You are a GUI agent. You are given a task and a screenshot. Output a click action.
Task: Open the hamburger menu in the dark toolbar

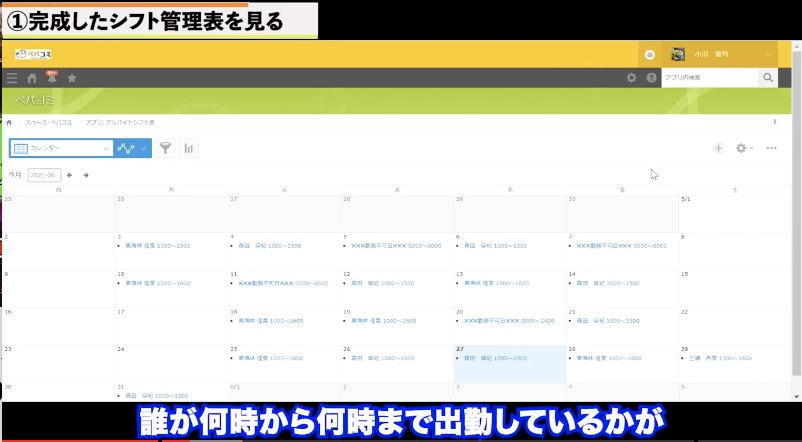pos(12,78)
